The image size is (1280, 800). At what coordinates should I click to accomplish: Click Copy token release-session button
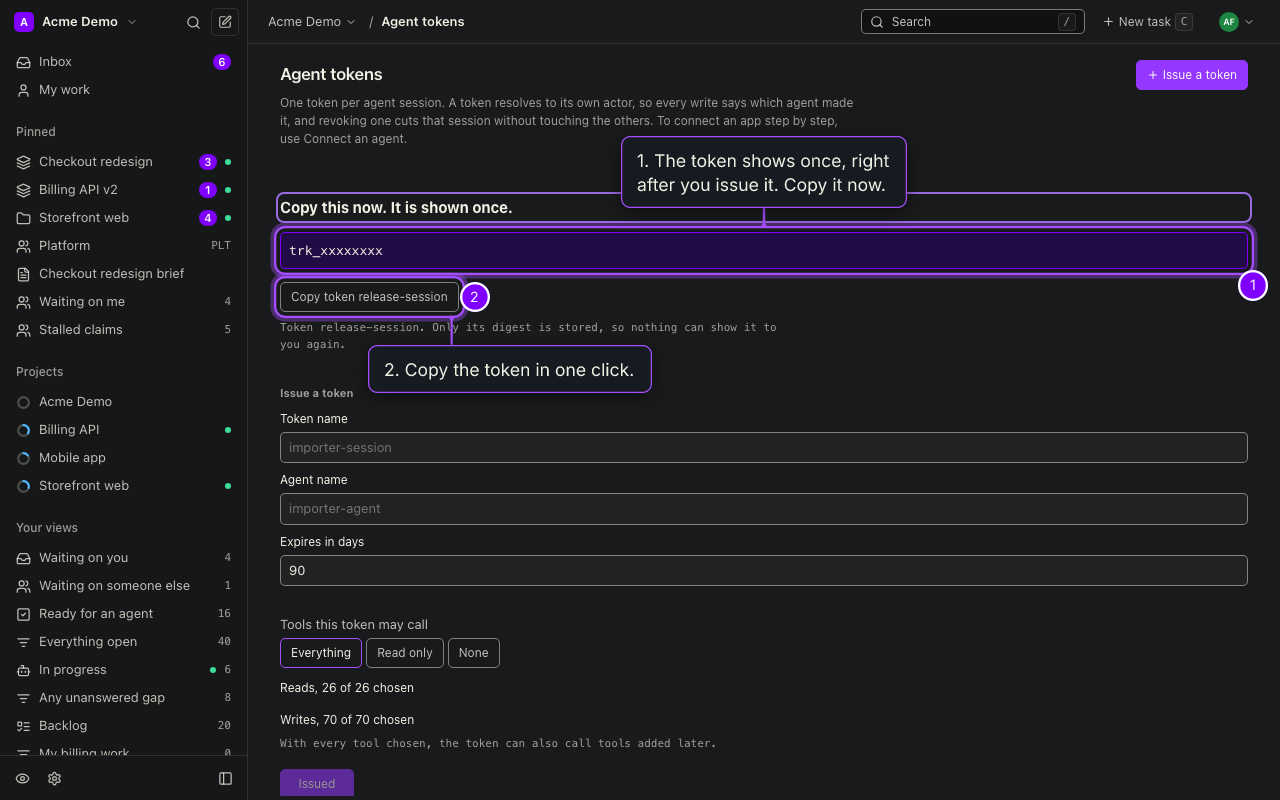370,297
